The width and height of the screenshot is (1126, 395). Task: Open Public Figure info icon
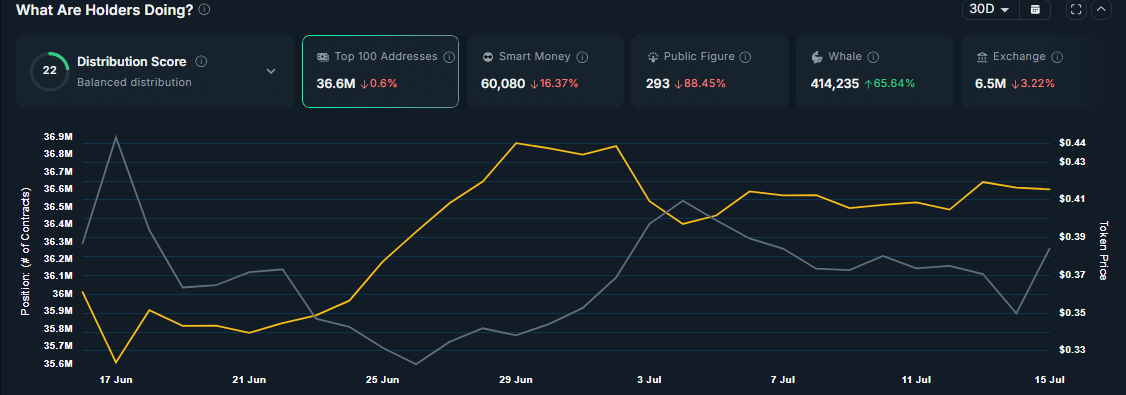pos(745,57)
